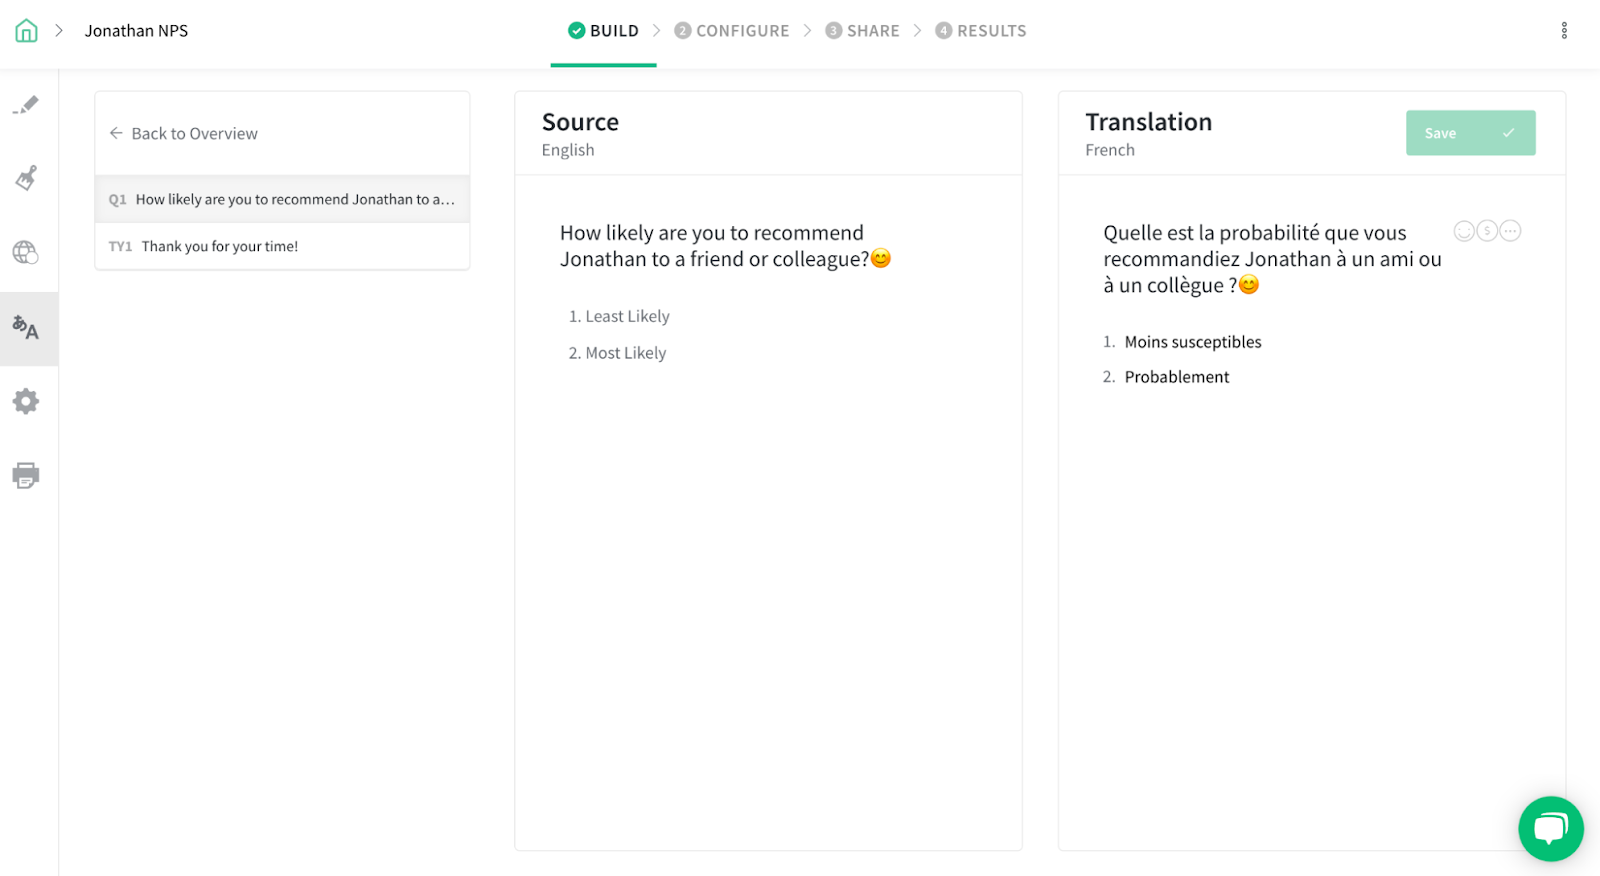Image resolution: width=1600 pixels, height=876 pixels.
Task: Open the settings gear panel
Action: (26, 402)
